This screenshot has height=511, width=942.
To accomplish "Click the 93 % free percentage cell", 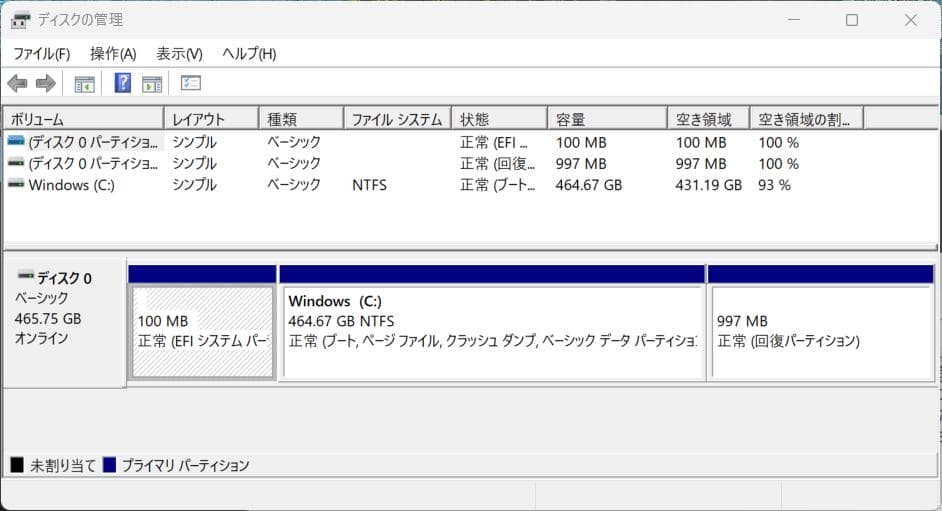I will coord(774,185).
